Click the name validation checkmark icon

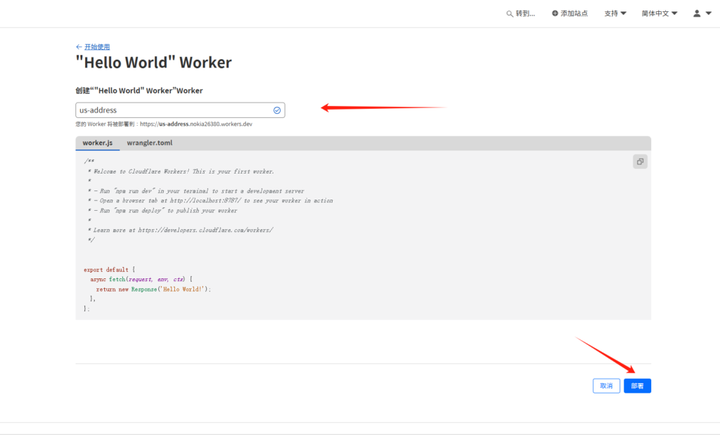(x=277, y=110)
